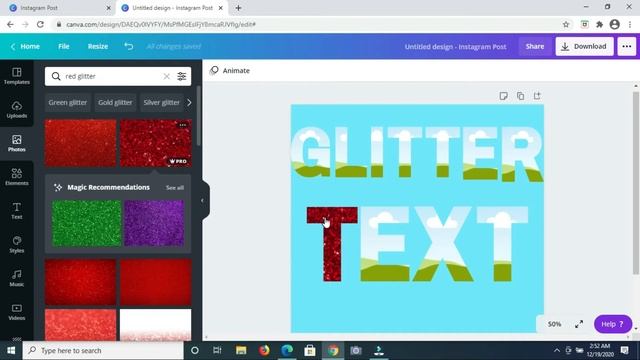Reload the page in browser
The height and width of the screenshot is (360, 640).
pyautogui.click(x=40, y=24)
